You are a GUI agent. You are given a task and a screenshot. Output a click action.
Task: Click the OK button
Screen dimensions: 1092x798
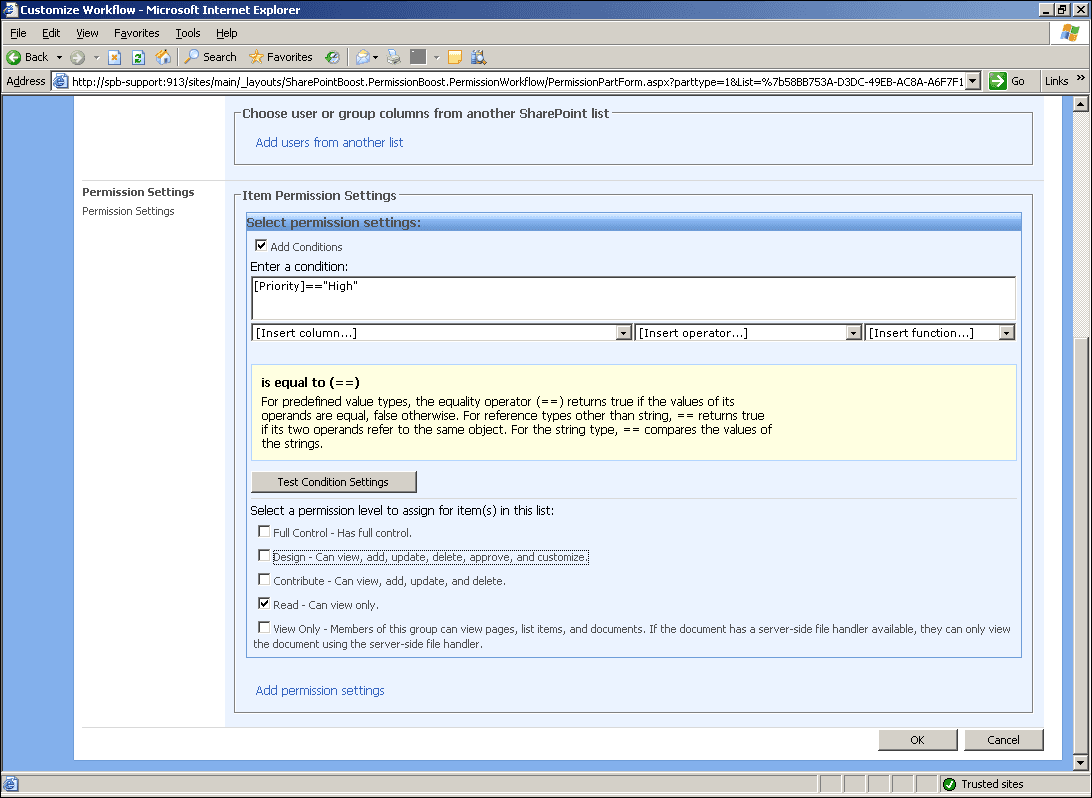click(x=917, y=740)
